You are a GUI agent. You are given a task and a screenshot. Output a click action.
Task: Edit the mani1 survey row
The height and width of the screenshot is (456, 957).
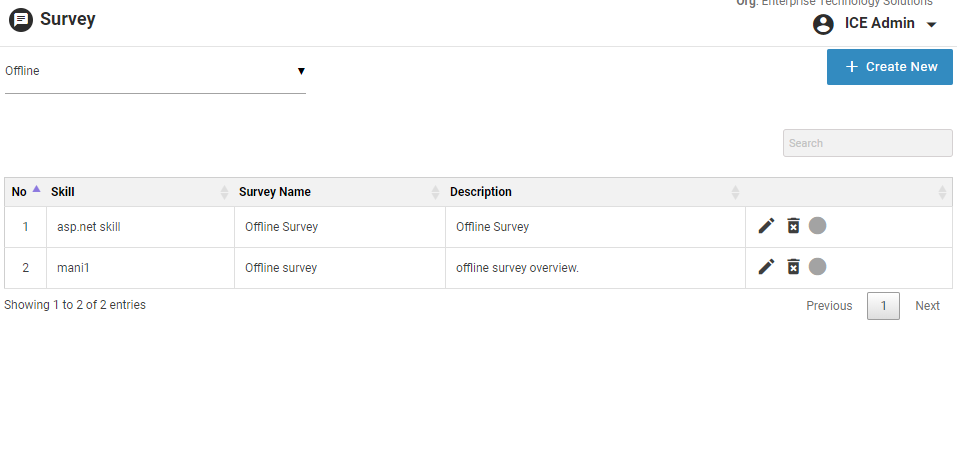pyautogui.click(x=766, y=266)
